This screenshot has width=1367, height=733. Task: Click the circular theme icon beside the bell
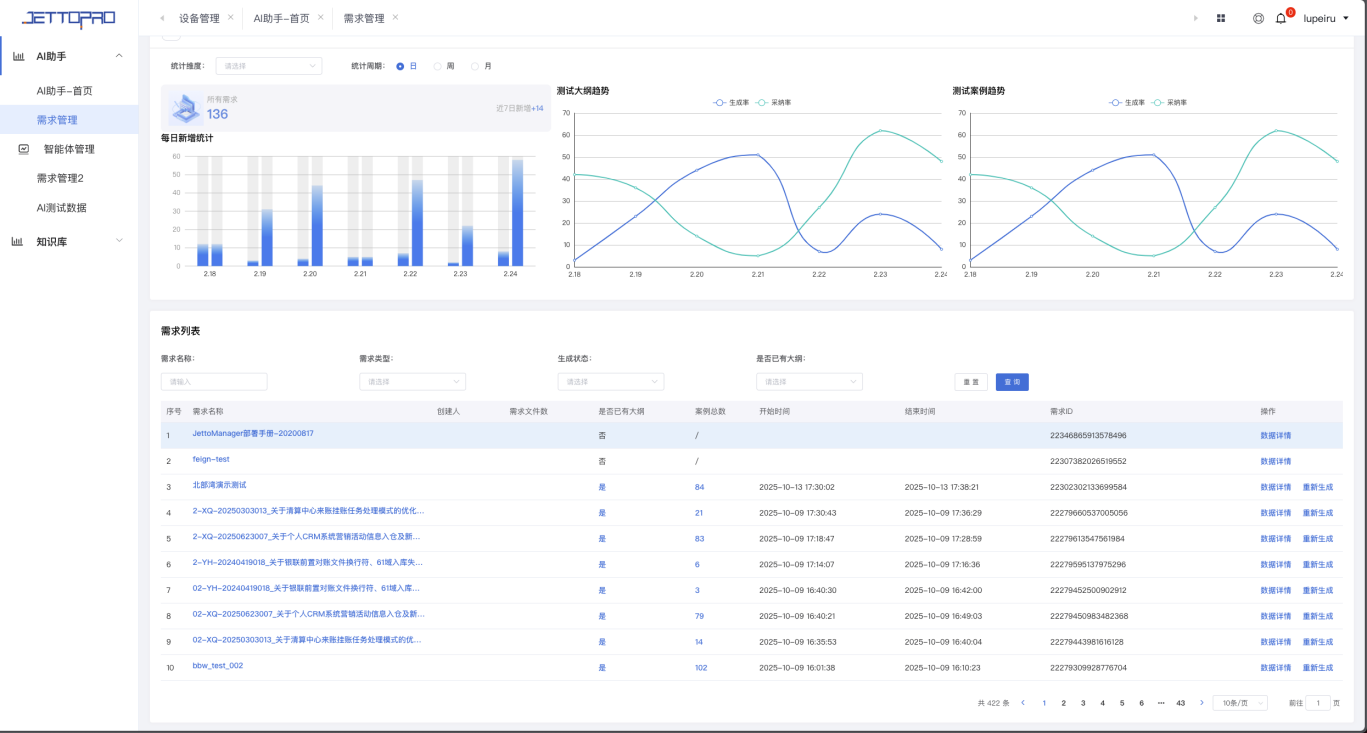[x=1258, y=18]
